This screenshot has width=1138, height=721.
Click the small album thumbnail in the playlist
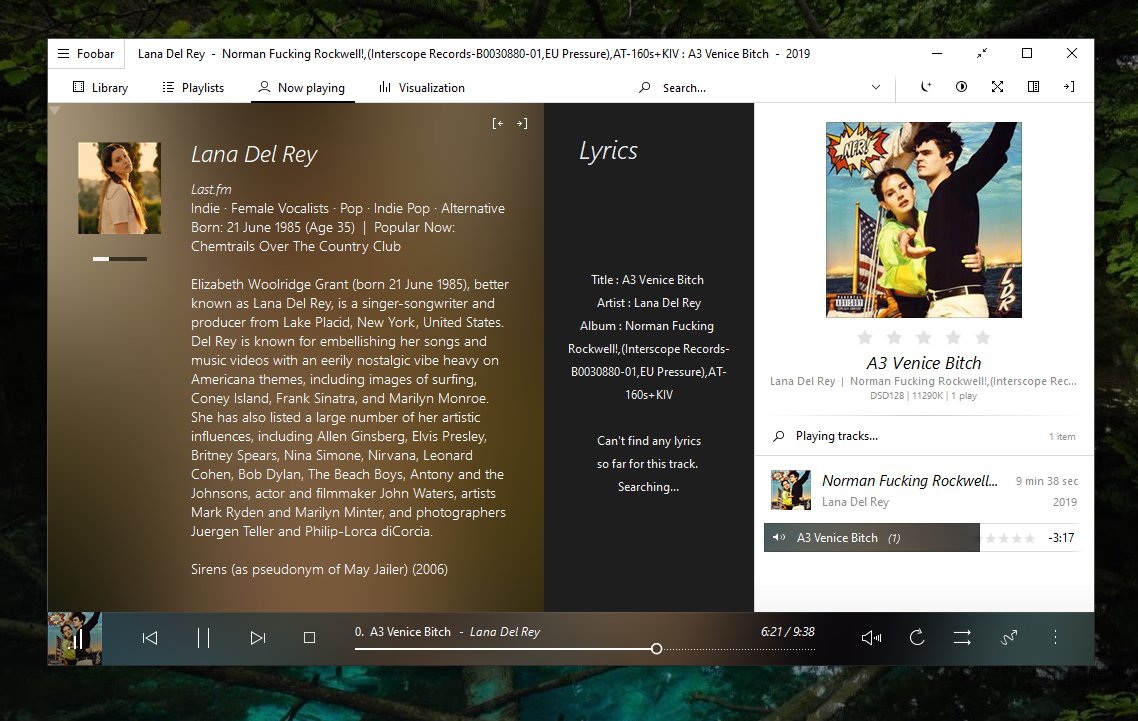[790, 490]
